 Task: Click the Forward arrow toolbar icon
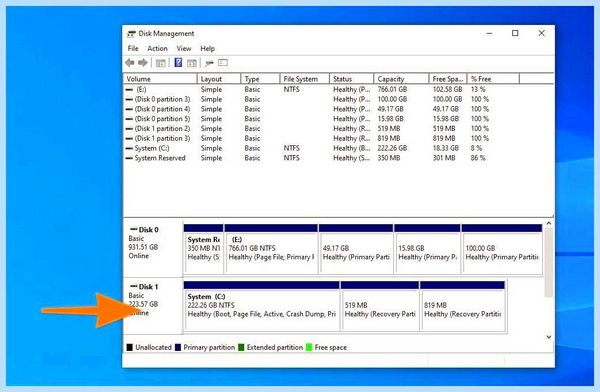coord(143,63)
